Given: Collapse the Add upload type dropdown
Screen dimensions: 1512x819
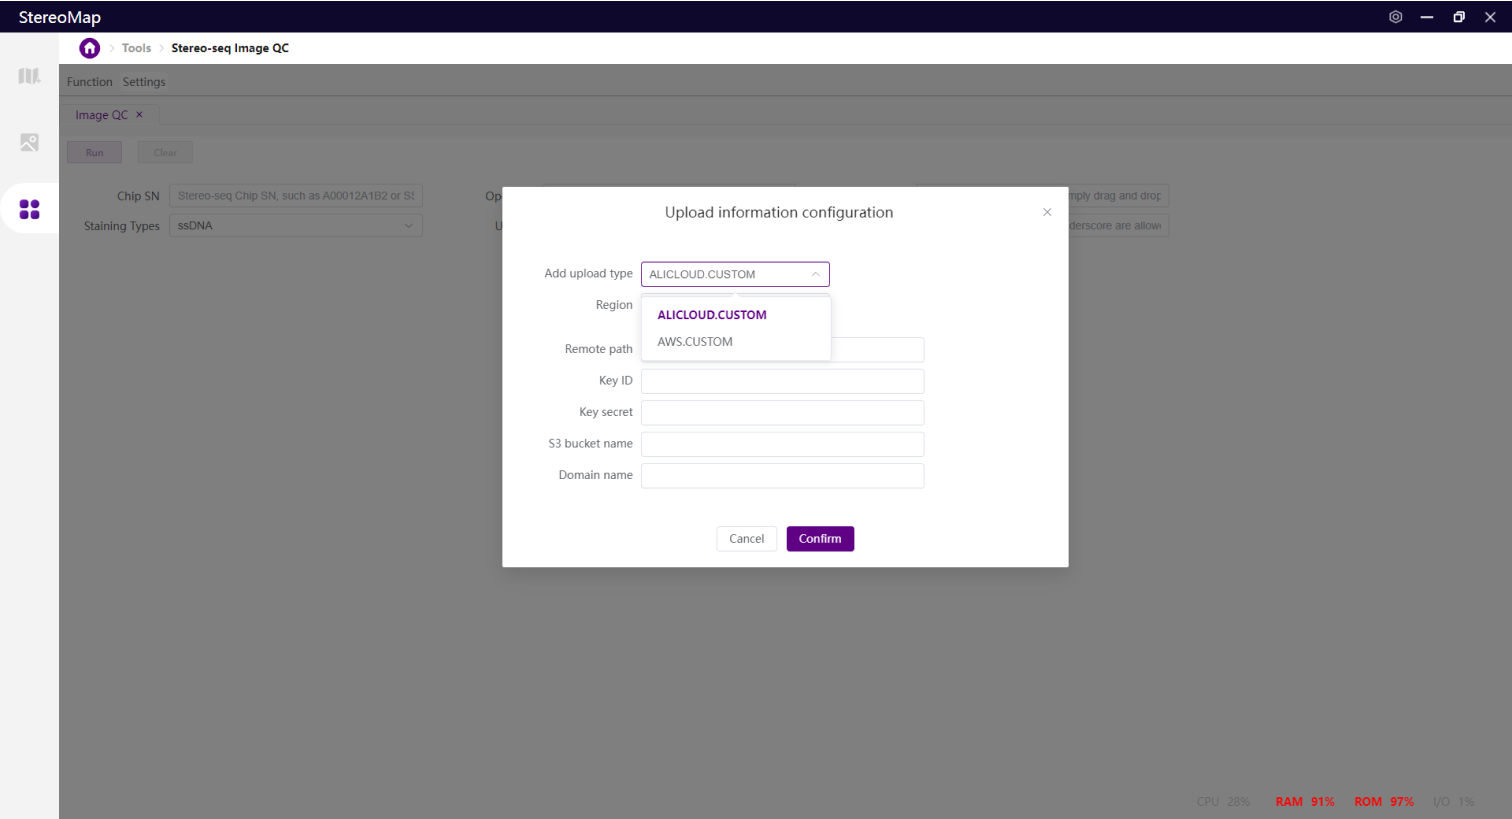Looking at the screenshot, I should (x=815, y=274).
